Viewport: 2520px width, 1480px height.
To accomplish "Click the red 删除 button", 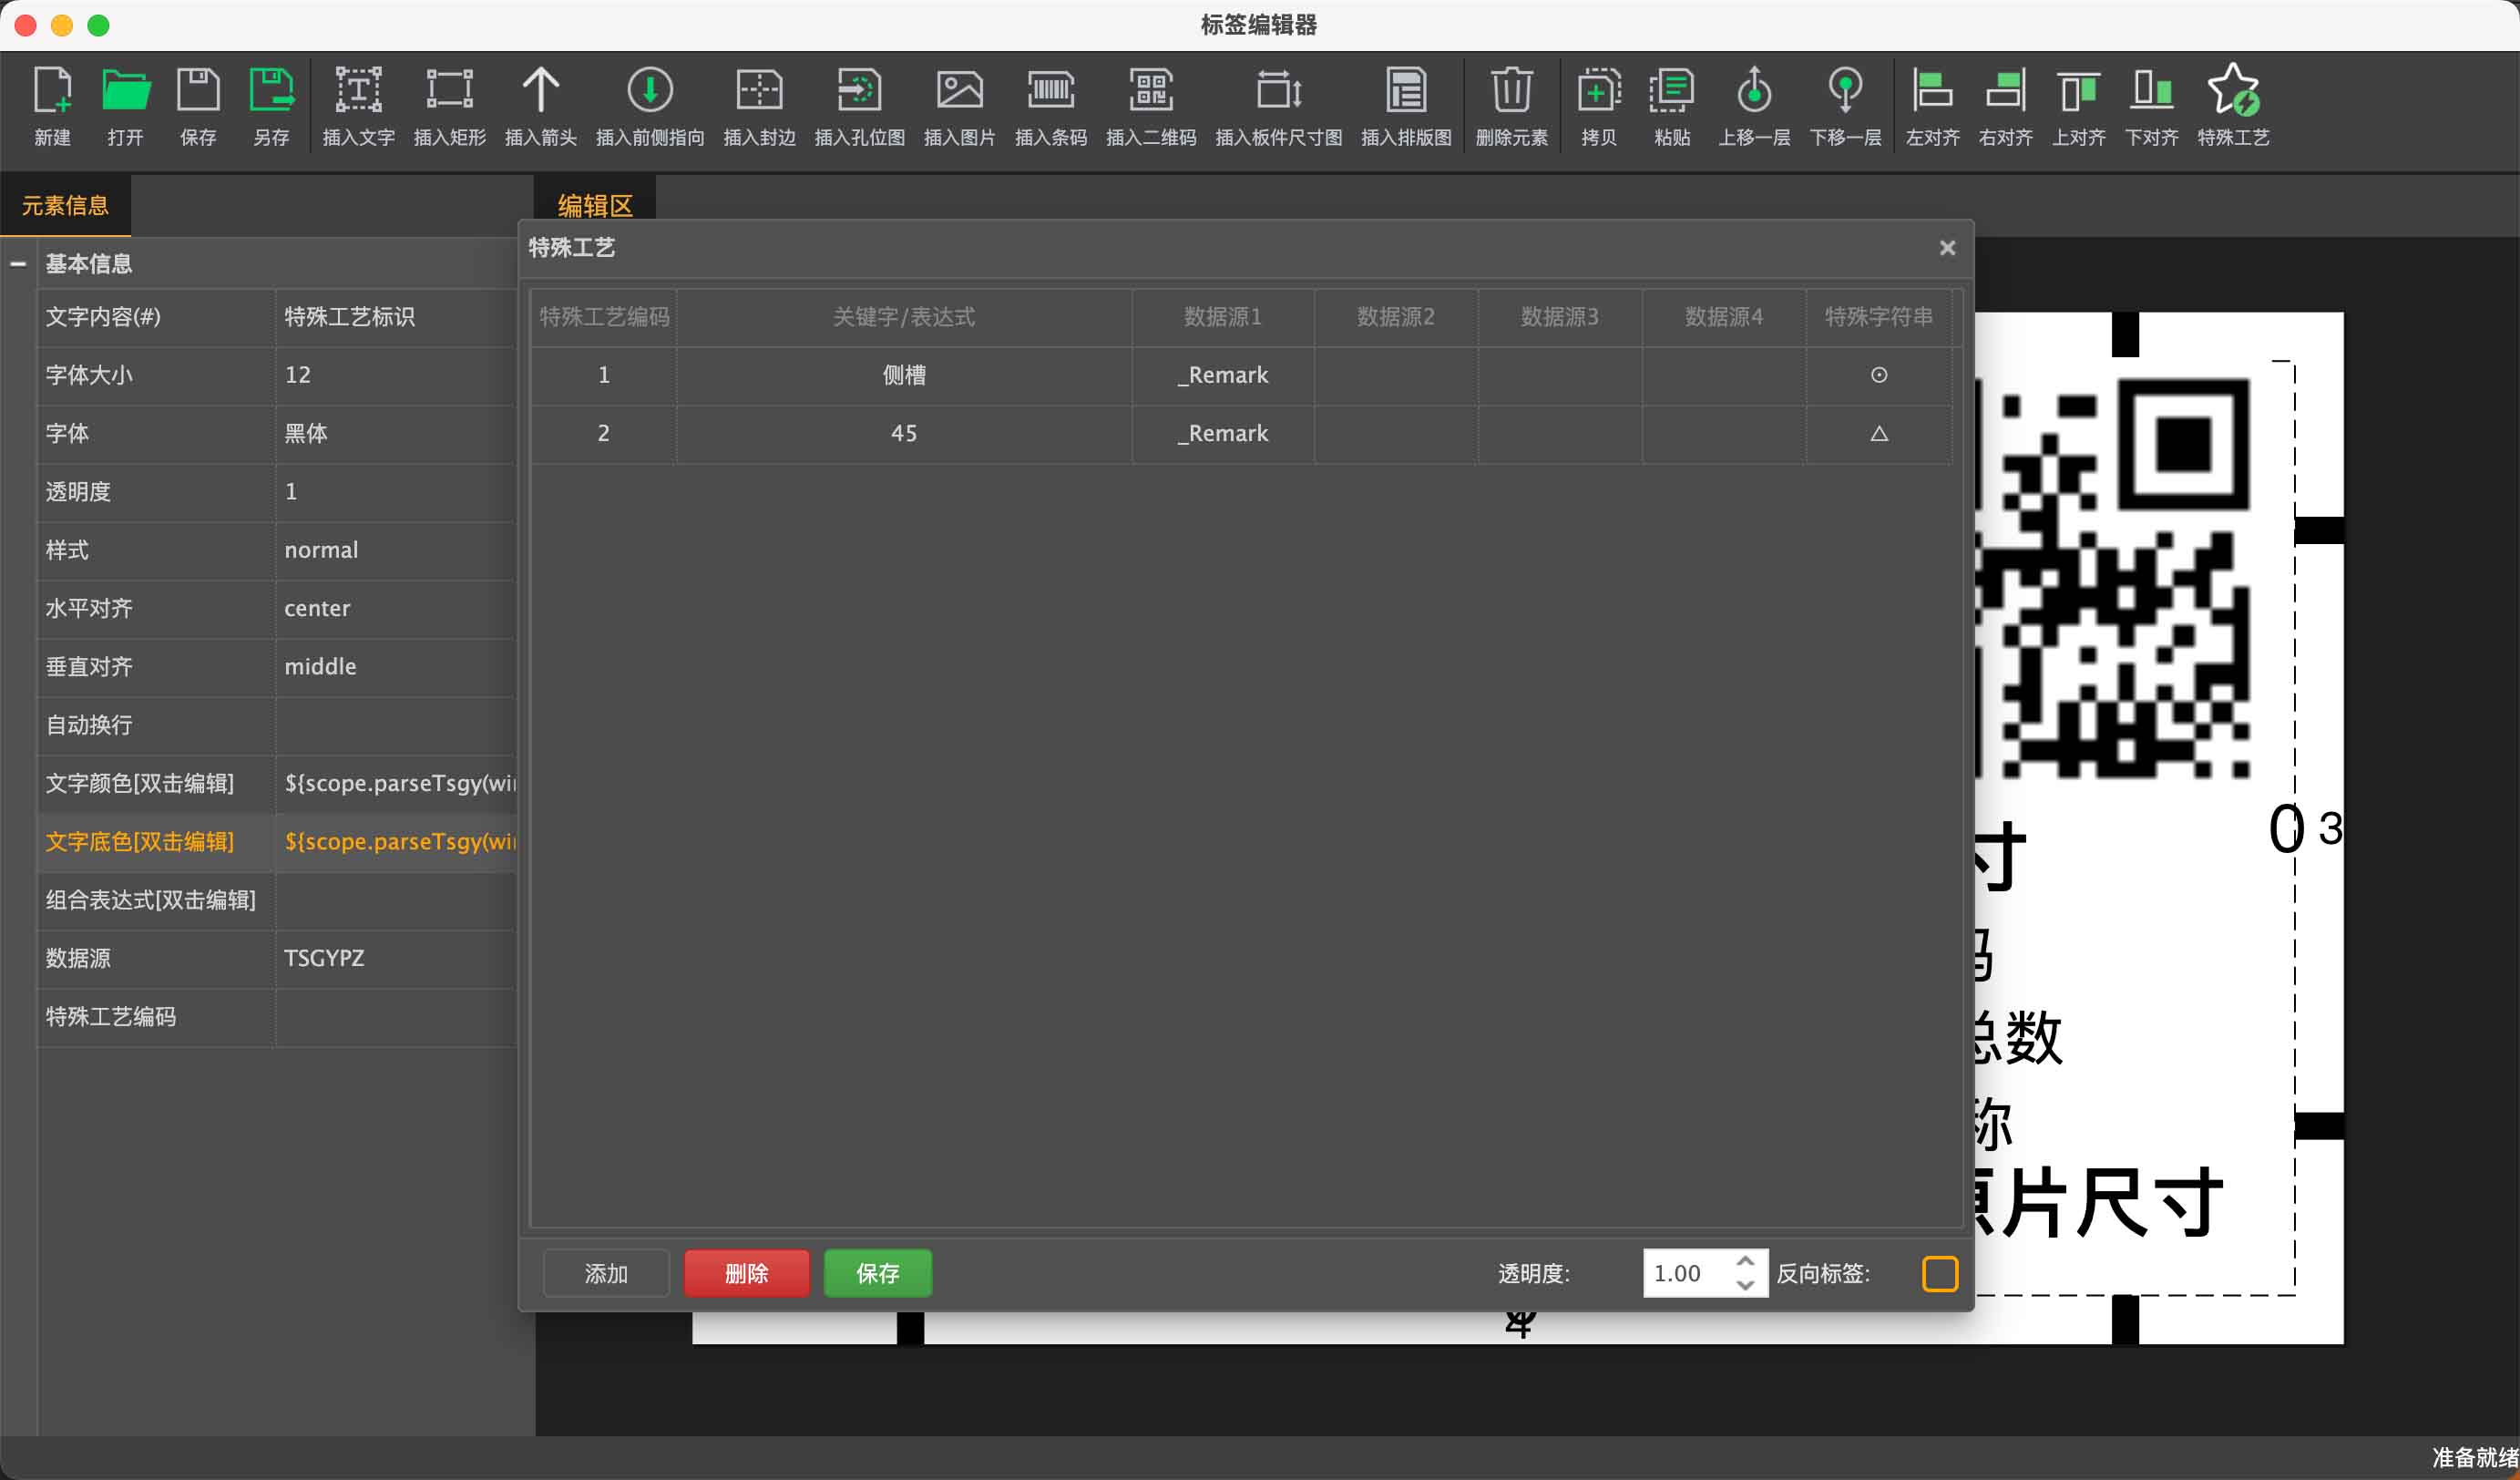I will click(746, 1273).
